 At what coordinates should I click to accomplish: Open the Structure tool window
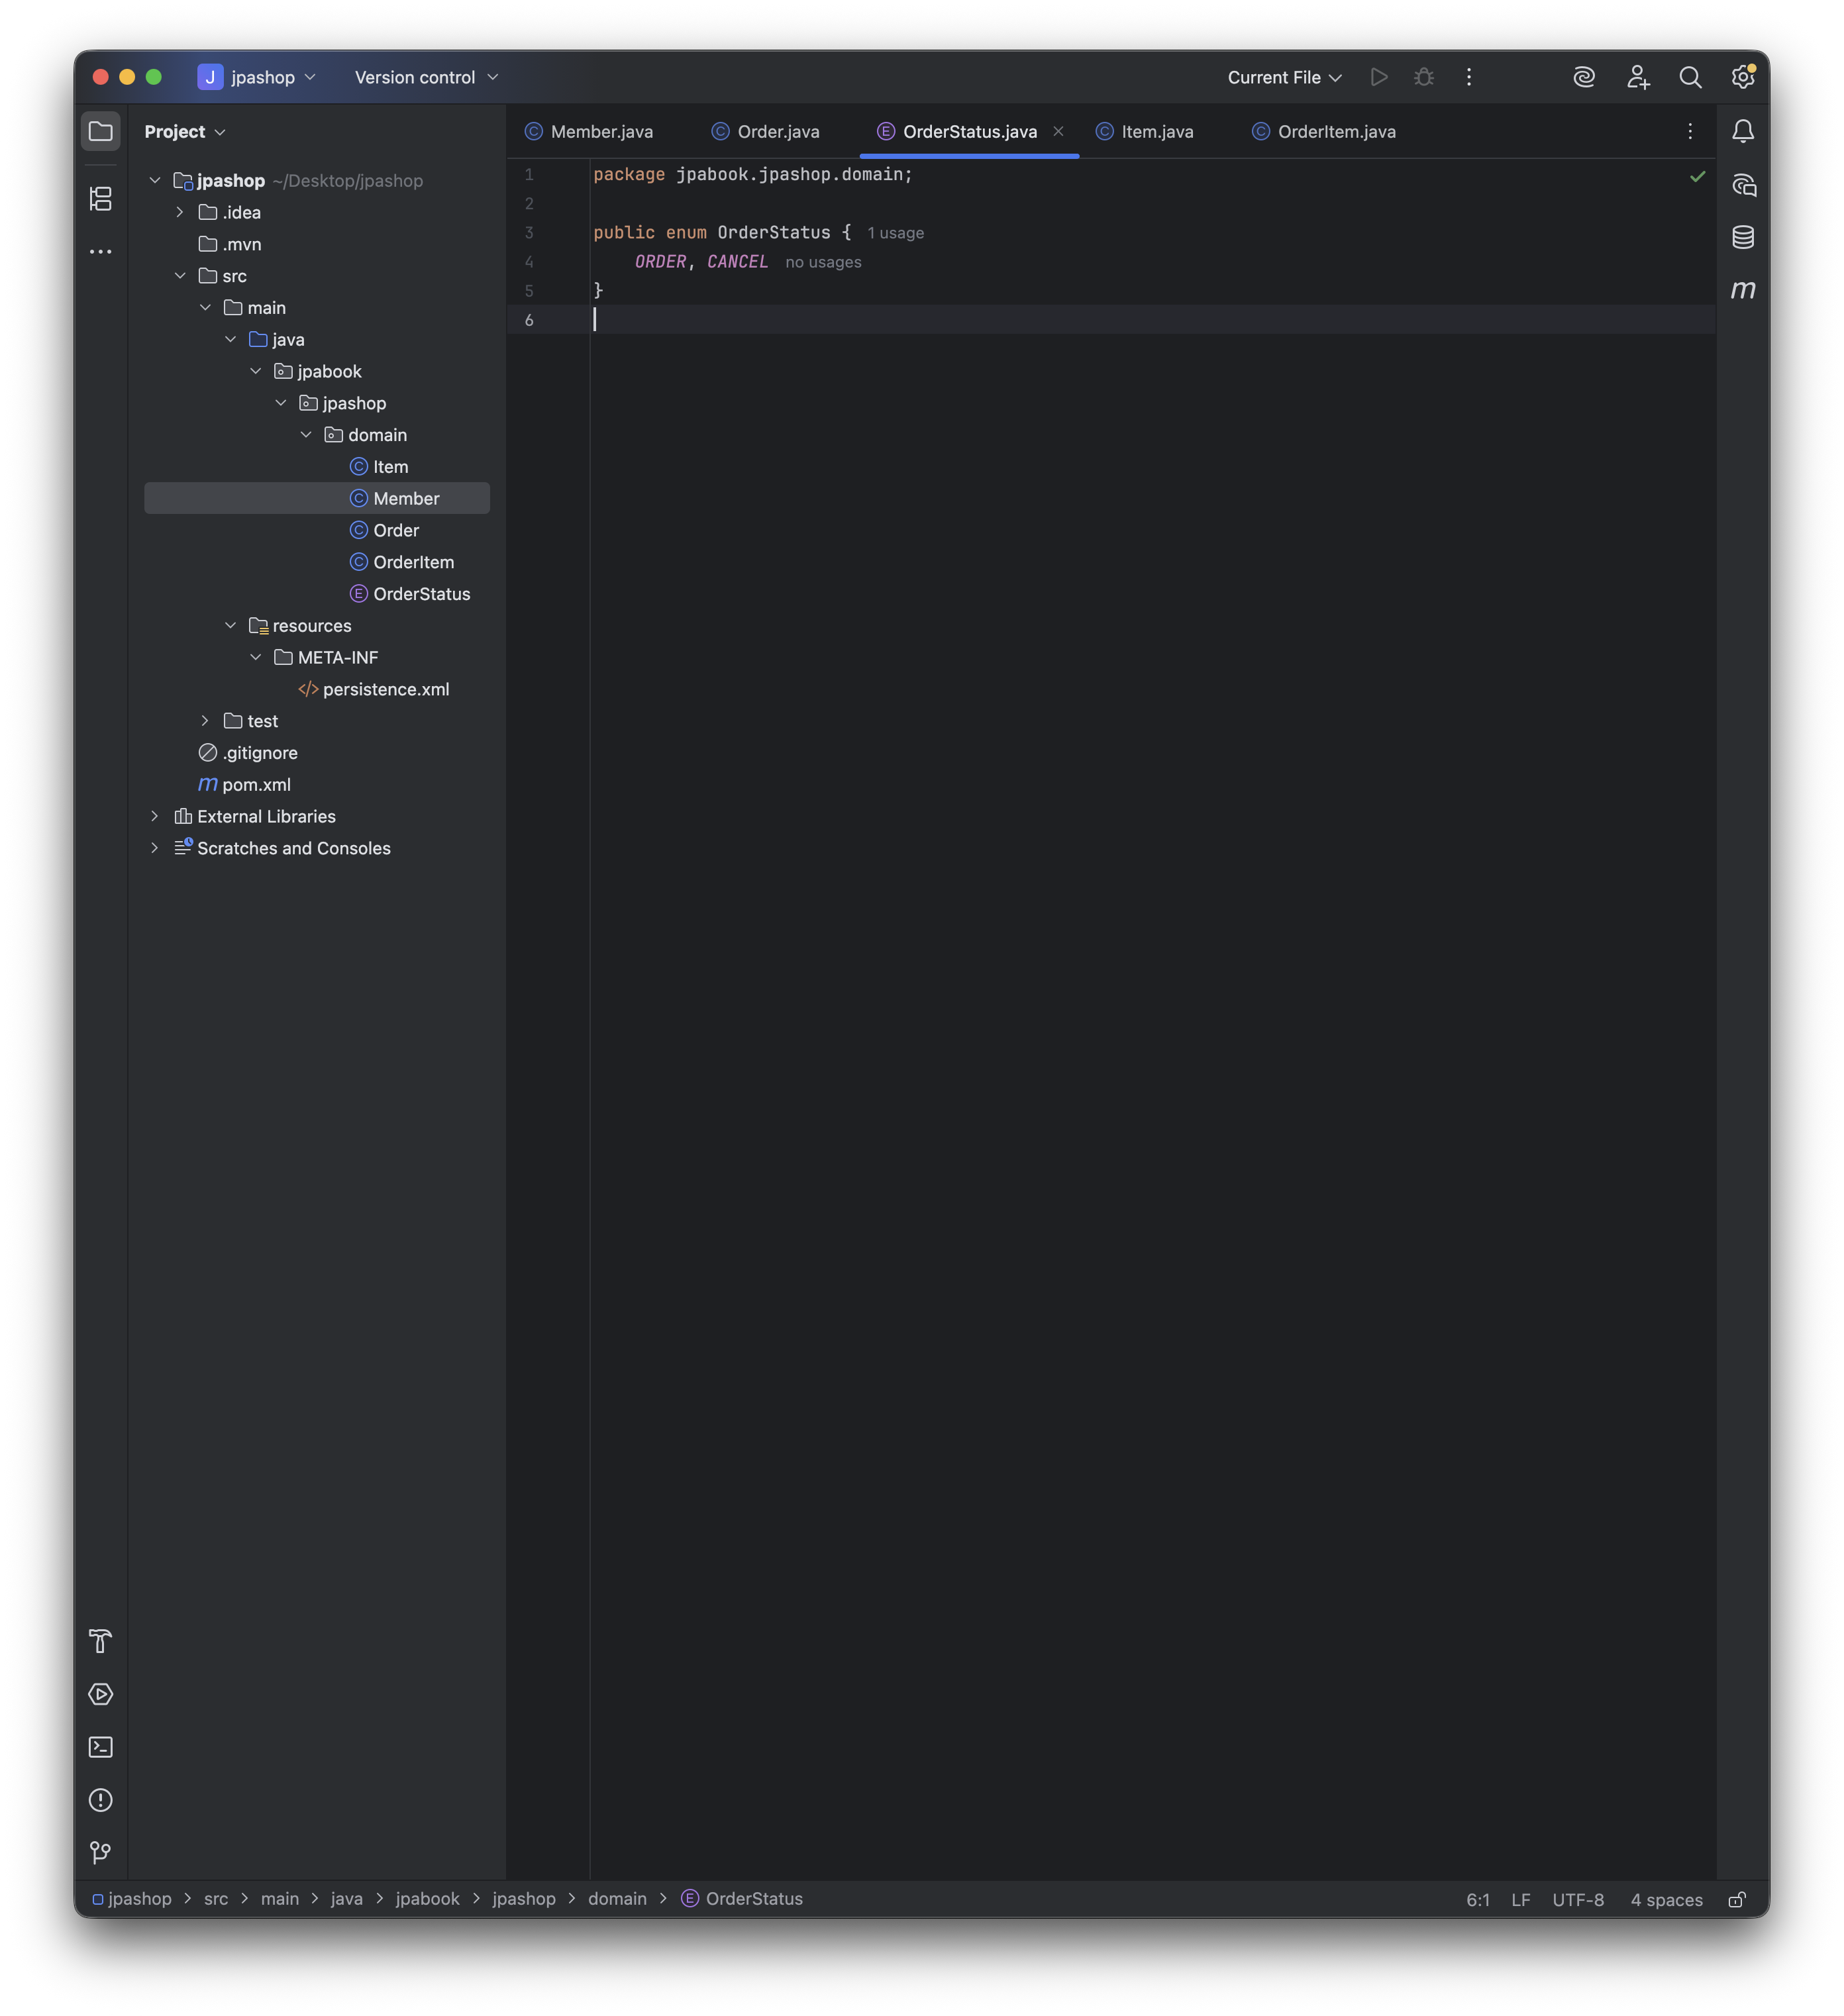click(101, 199)
